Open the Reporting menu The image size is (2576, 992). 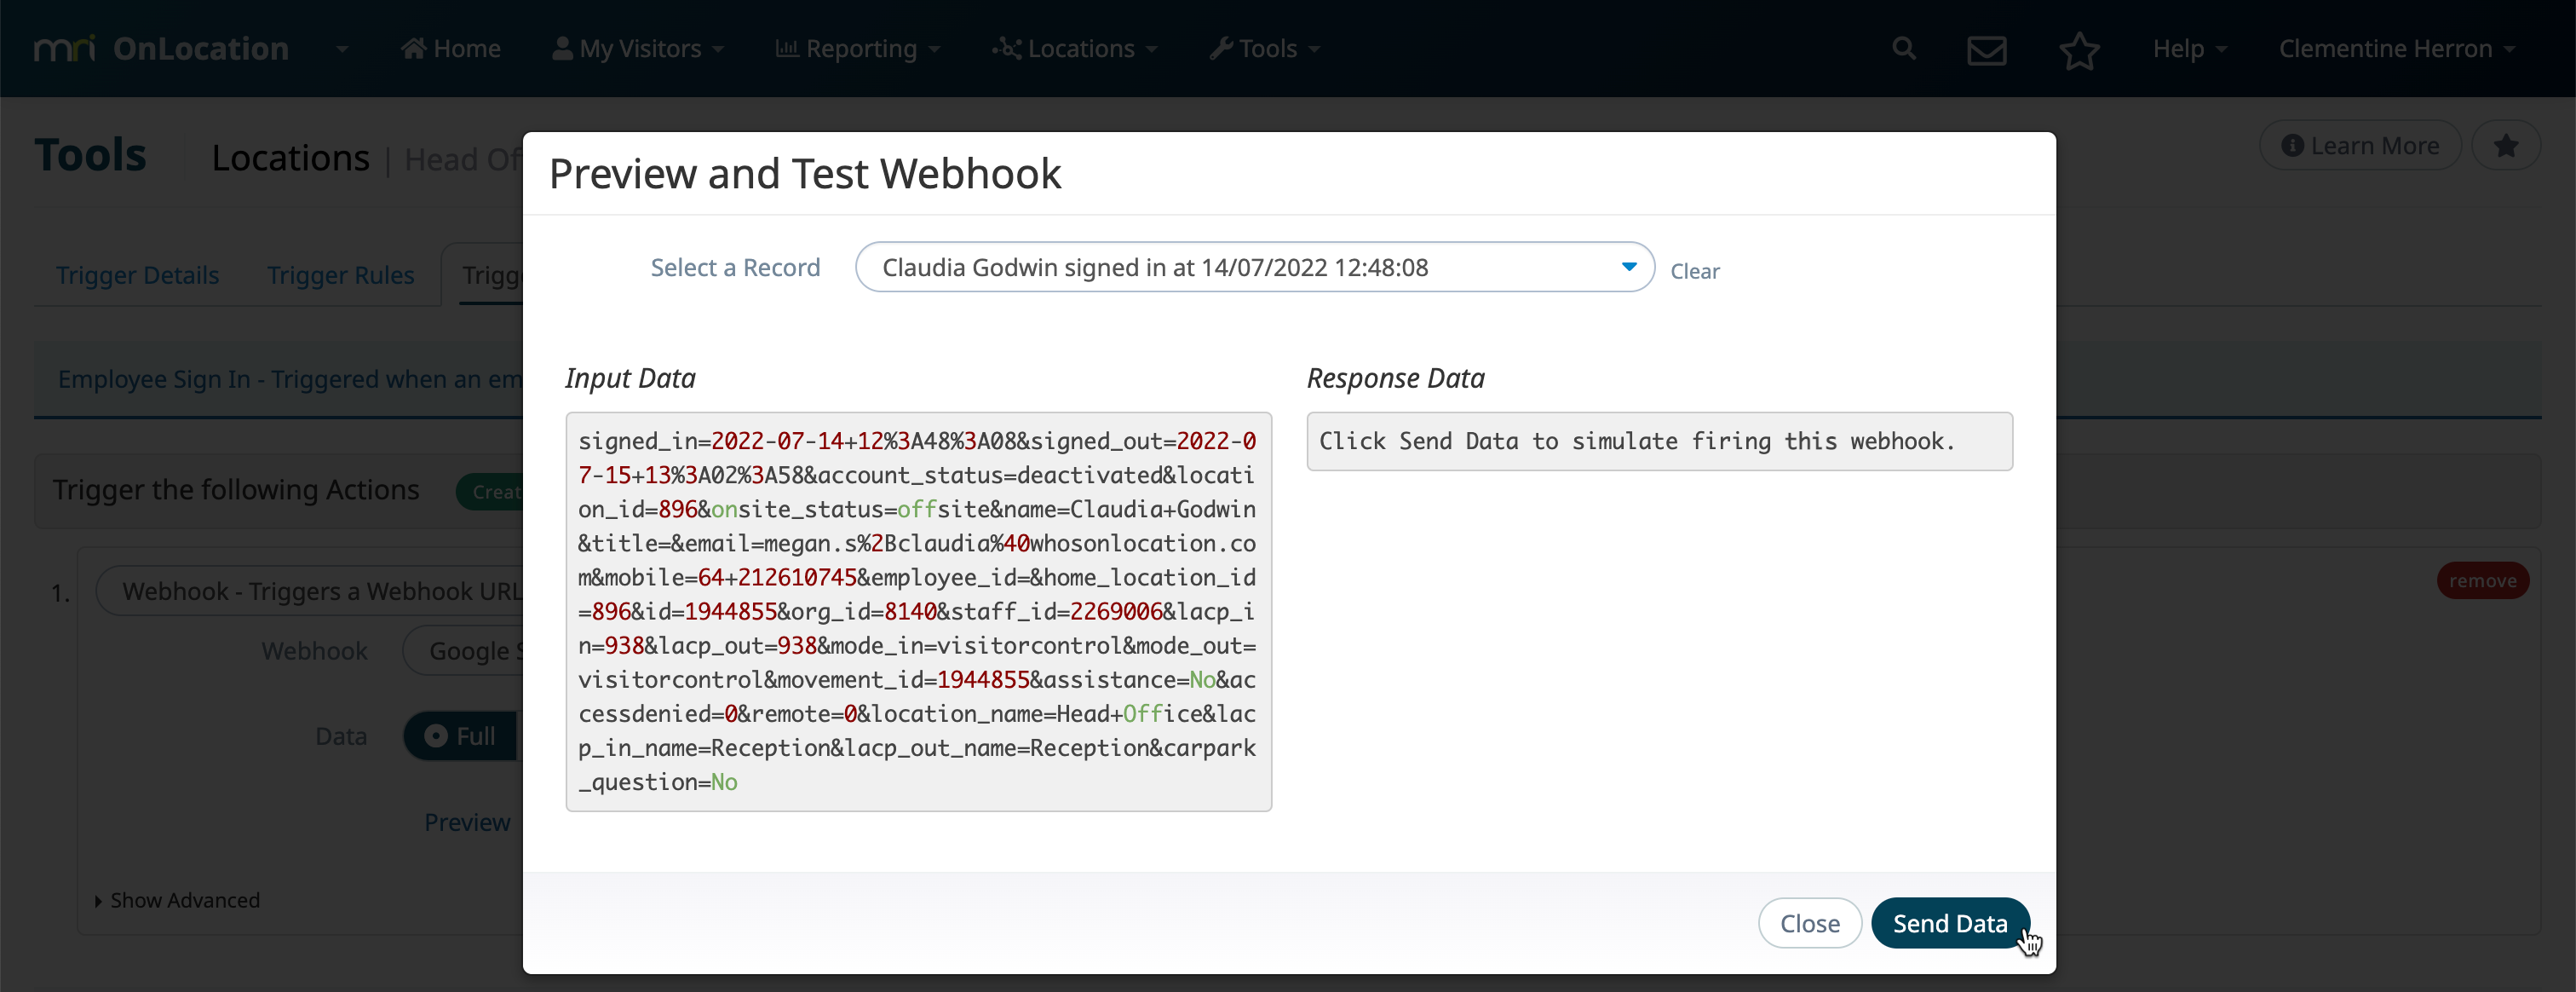tap(858, 48)
